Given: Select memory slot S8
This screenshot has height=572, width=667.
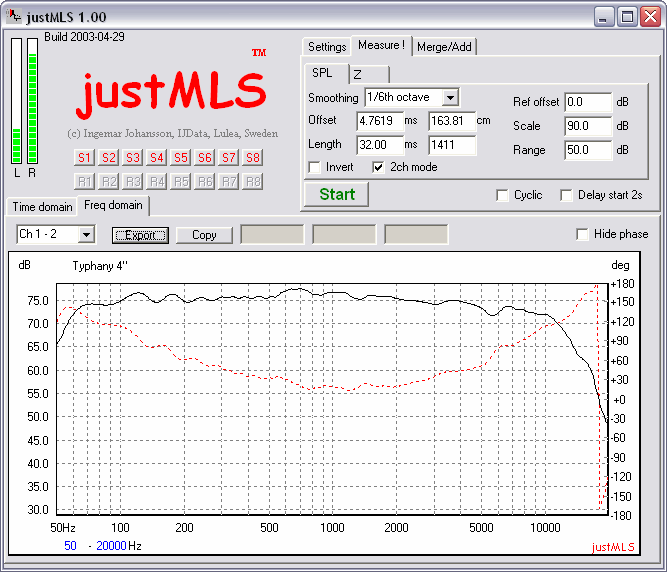Looking at the screenshot, I should 253,158.
